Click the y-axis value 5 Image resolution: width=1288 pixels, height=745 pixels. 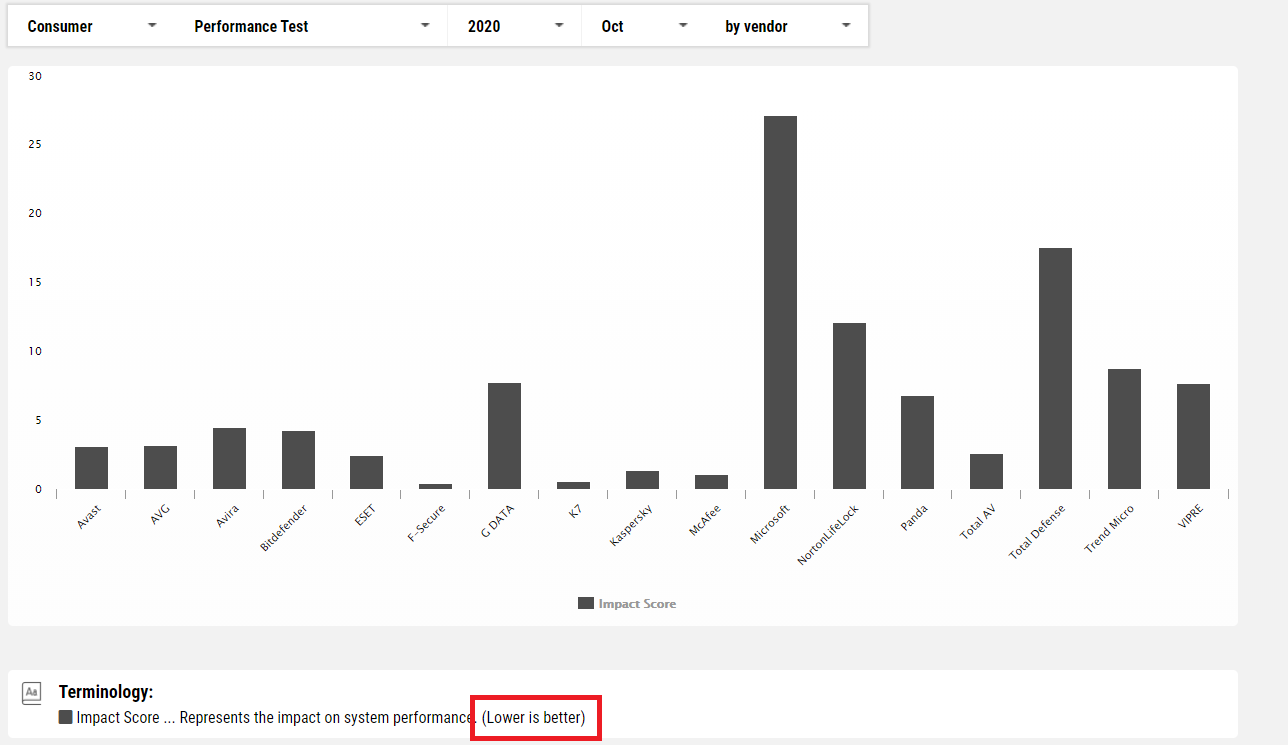[38, 420]
